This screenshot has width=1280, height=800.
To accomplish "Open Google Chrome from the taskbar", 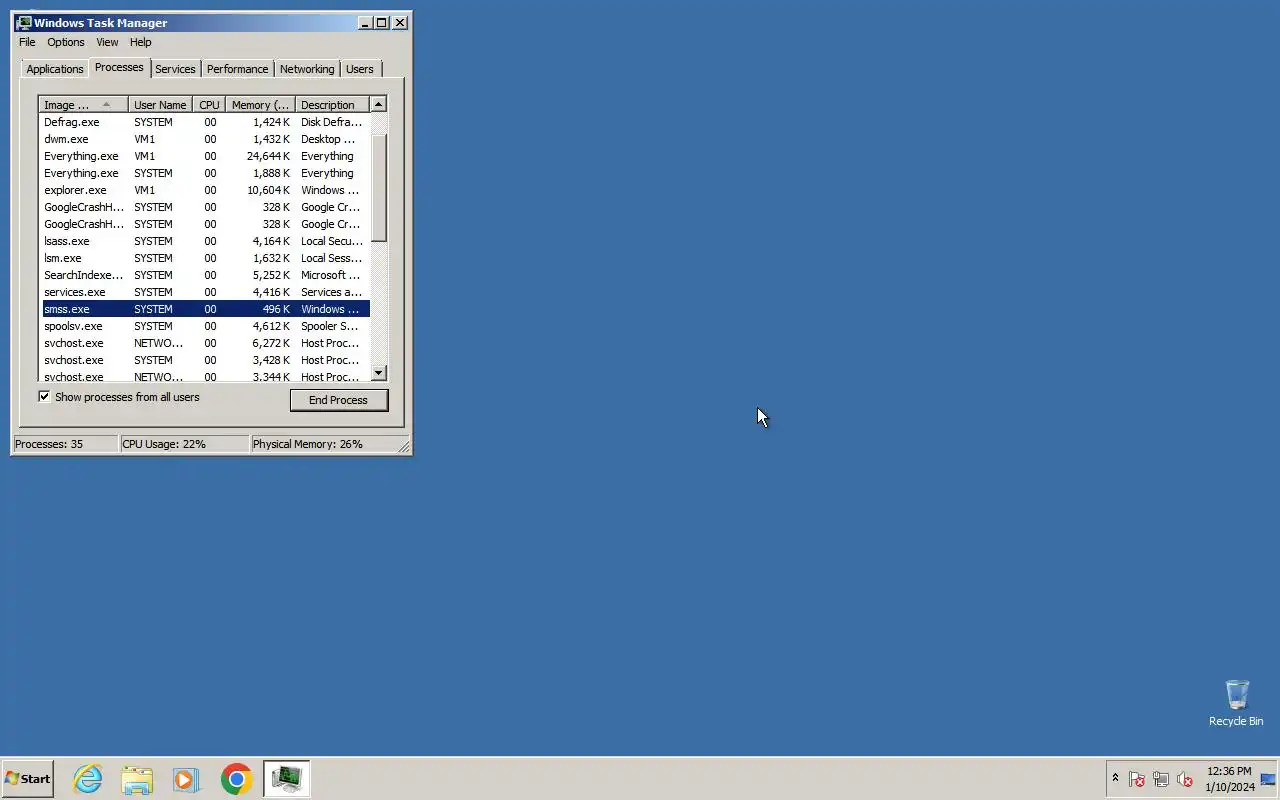I will pos(237,779).
